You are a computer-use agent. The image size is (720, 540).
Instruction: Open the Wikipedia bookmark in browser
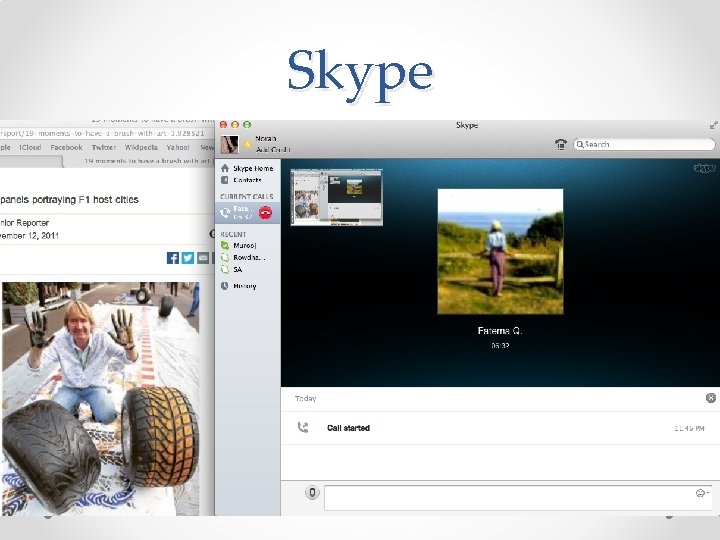[141, 147]
